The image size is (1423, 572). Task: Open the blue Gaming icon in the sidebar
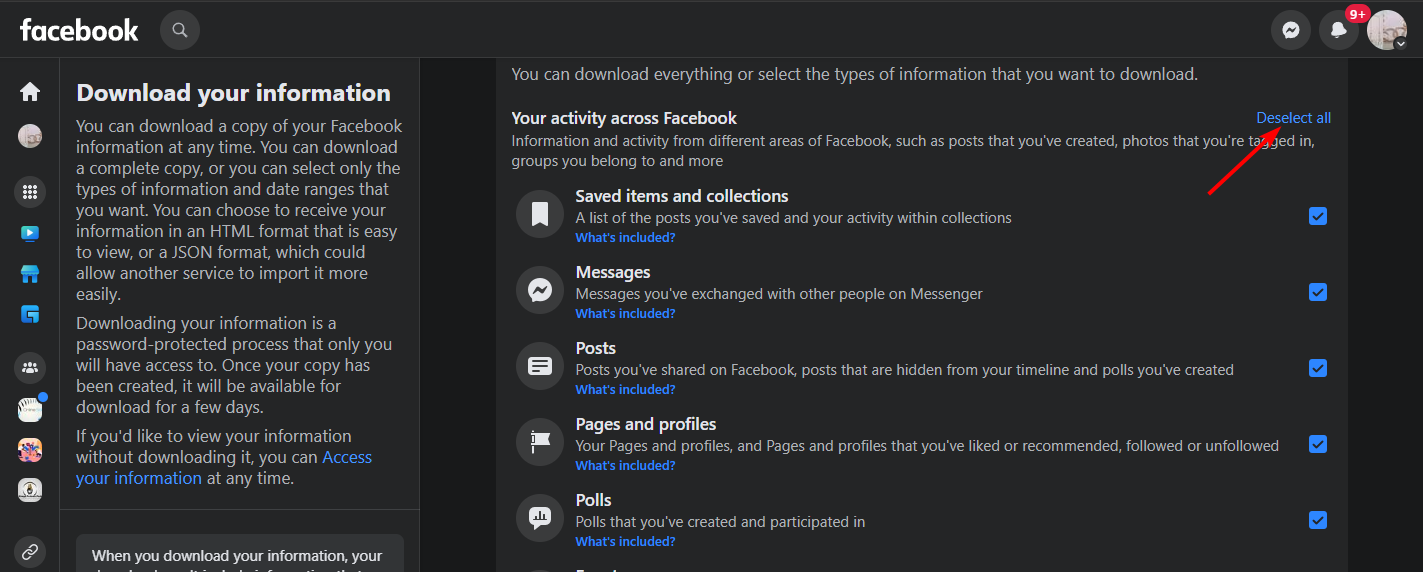click(30, 314)
